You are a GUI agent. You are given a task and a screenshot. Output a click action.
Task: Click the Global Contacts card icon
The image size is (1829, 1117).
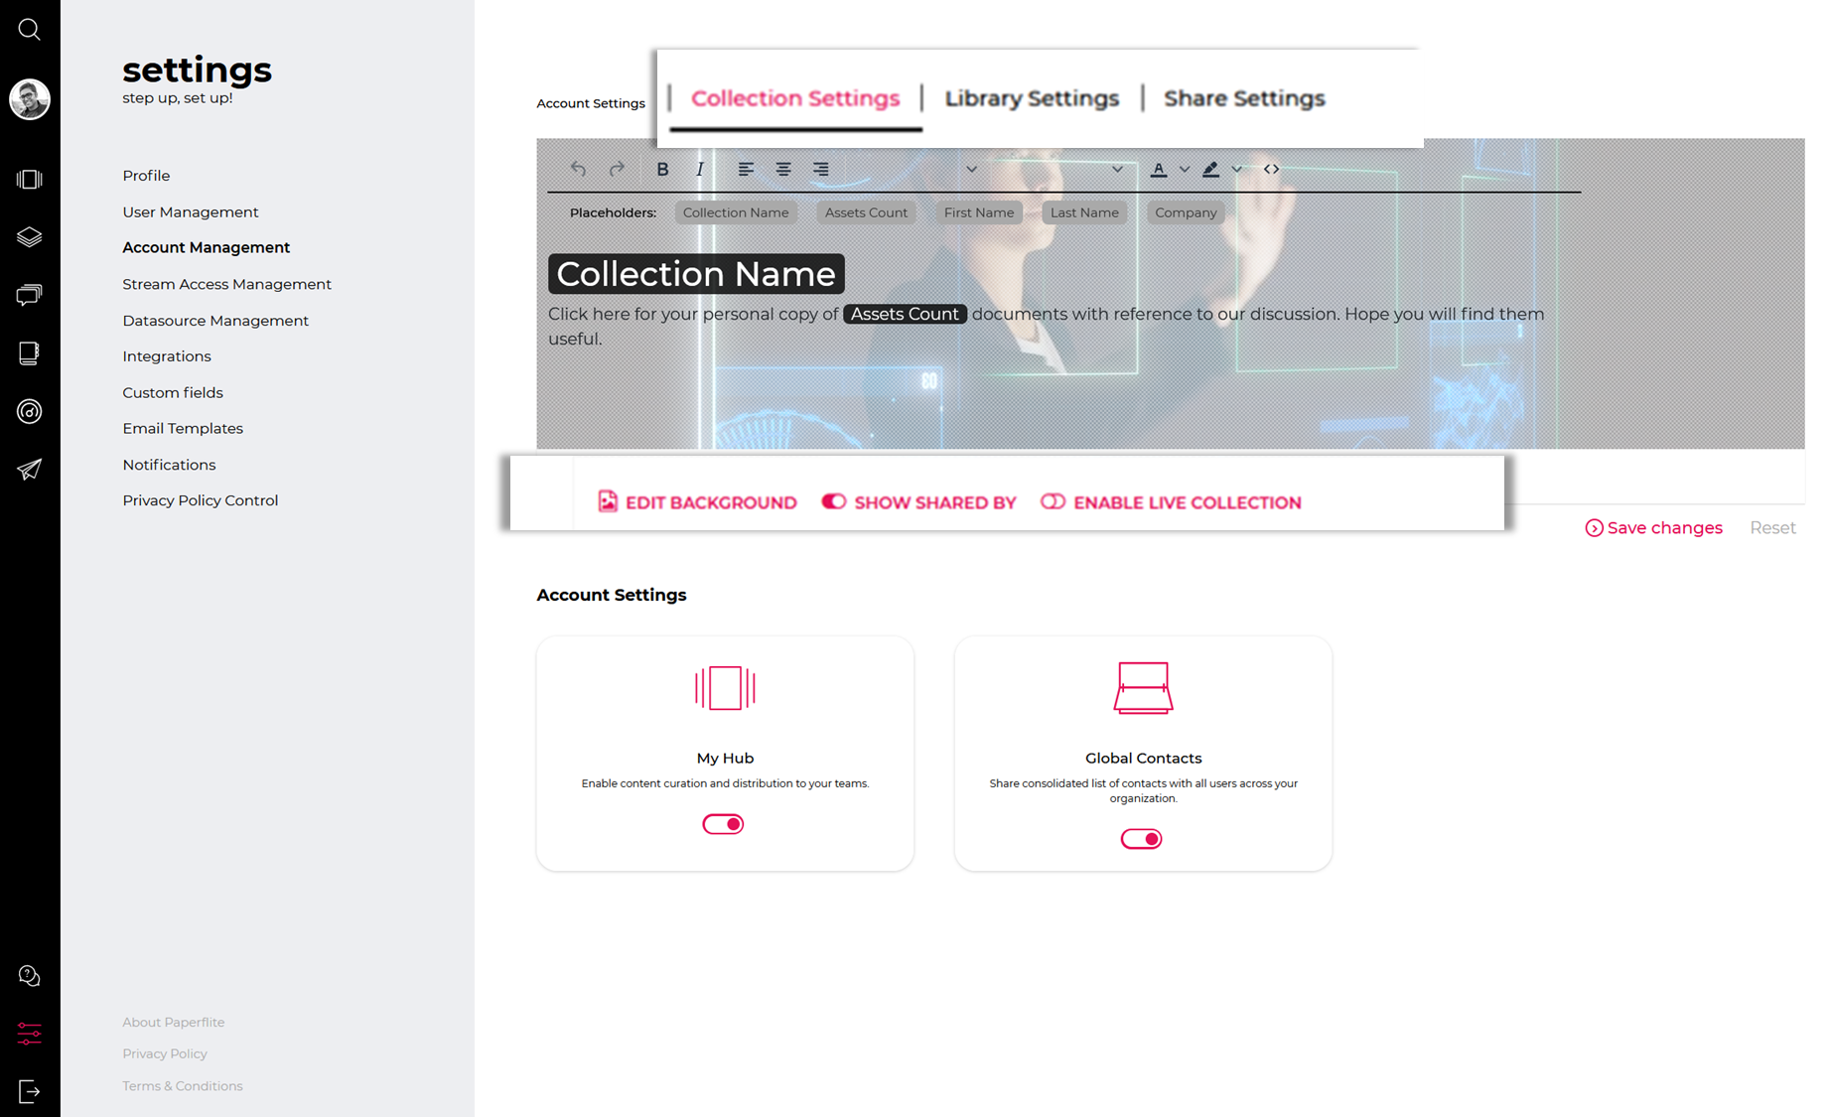click(1143, 688)
